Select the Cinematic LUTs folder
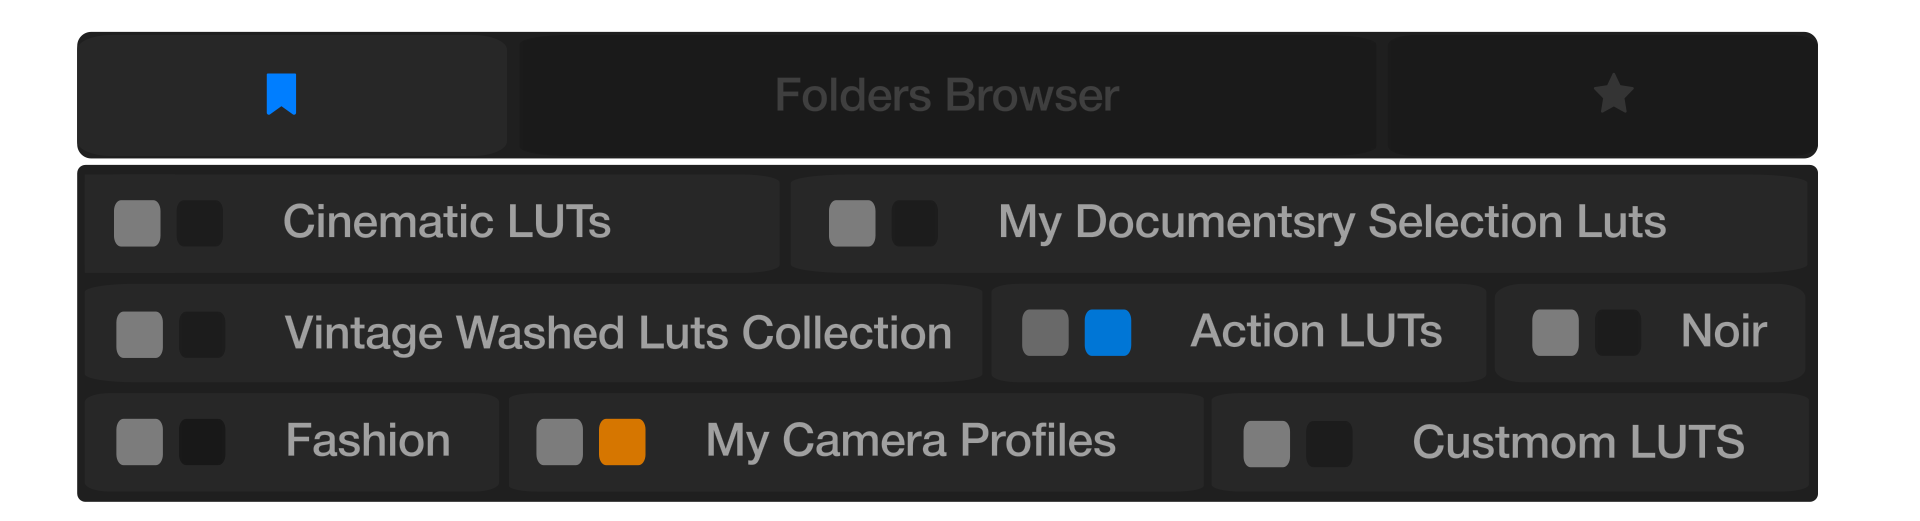The height and width of the screenshot is (521, 1920). [x=446, y=222]
